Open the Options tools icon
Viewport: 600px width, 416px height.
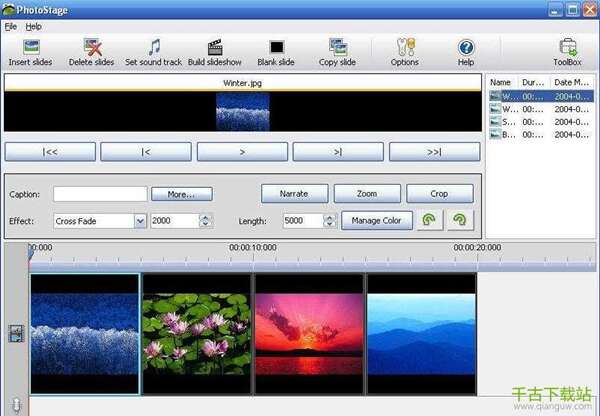[405, 47]
